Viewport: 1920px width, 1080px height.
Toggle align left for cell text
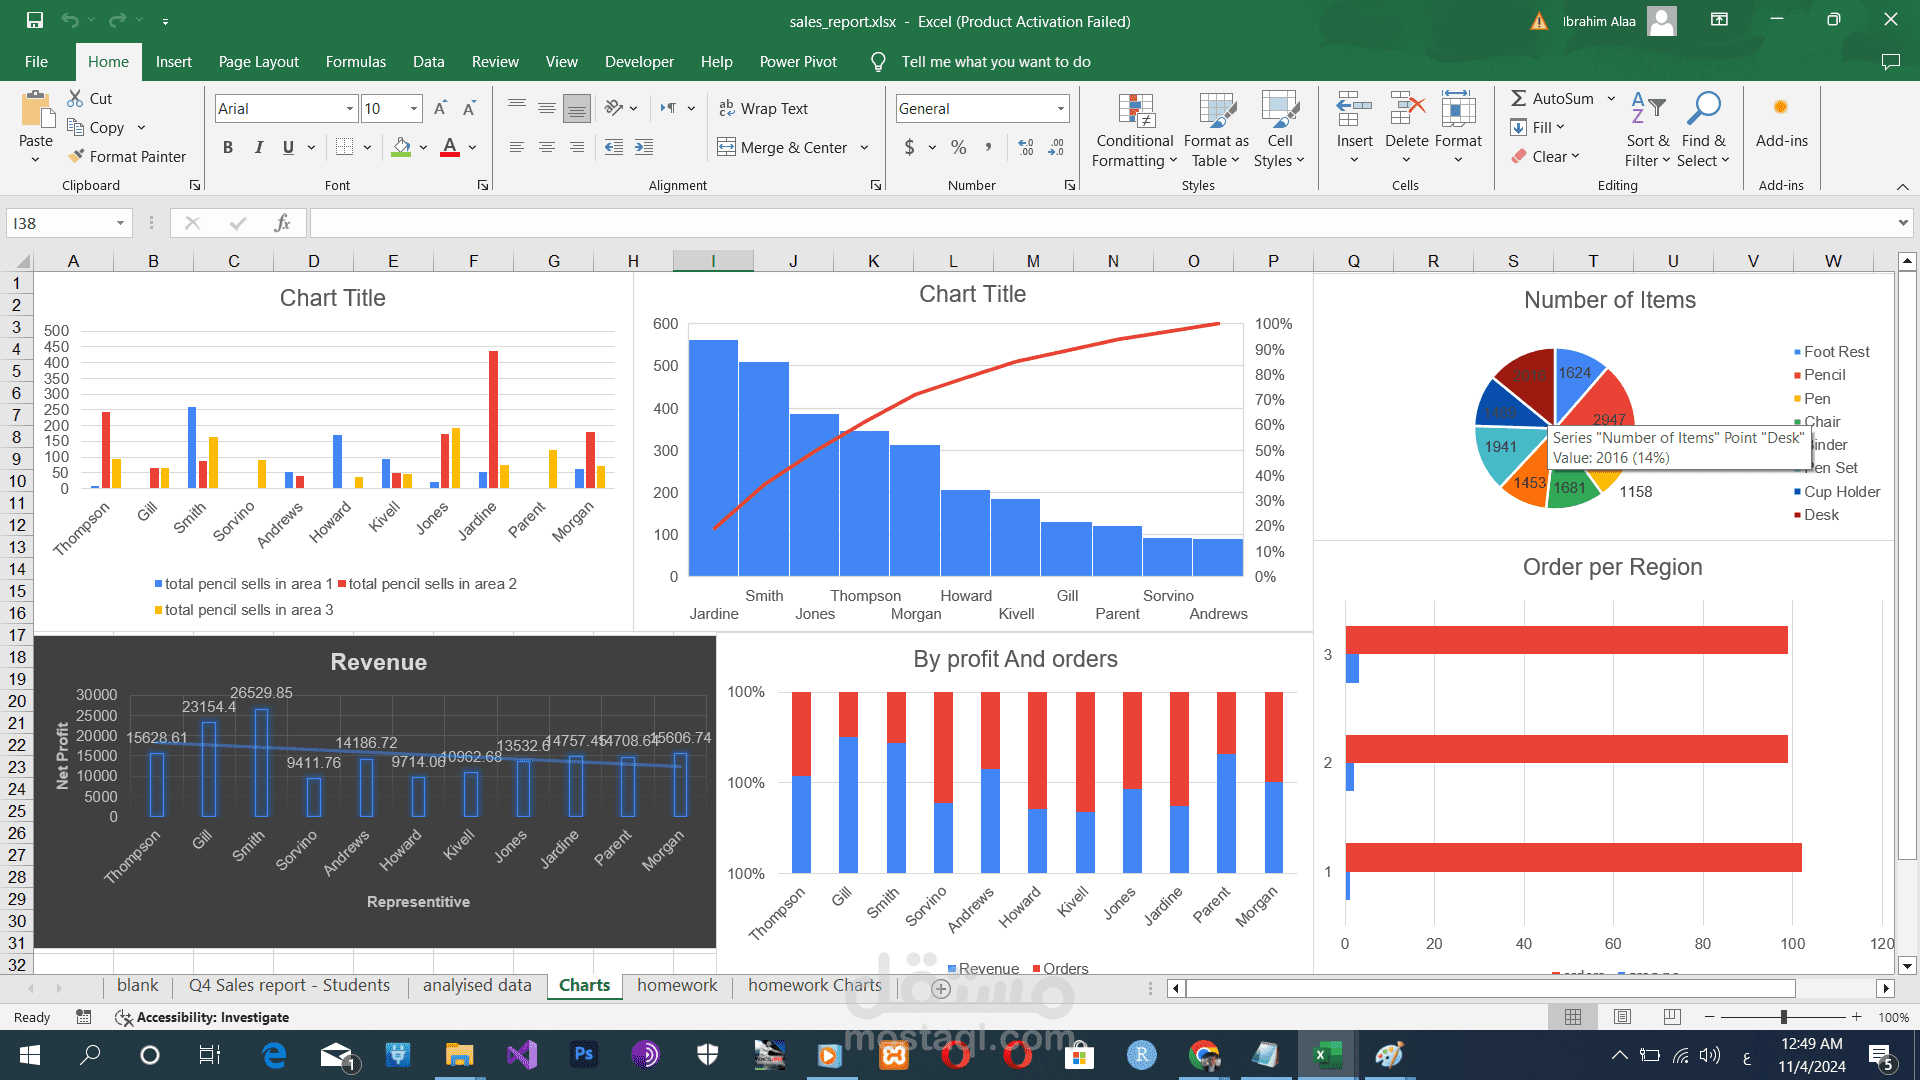click(x=517, y=147)
